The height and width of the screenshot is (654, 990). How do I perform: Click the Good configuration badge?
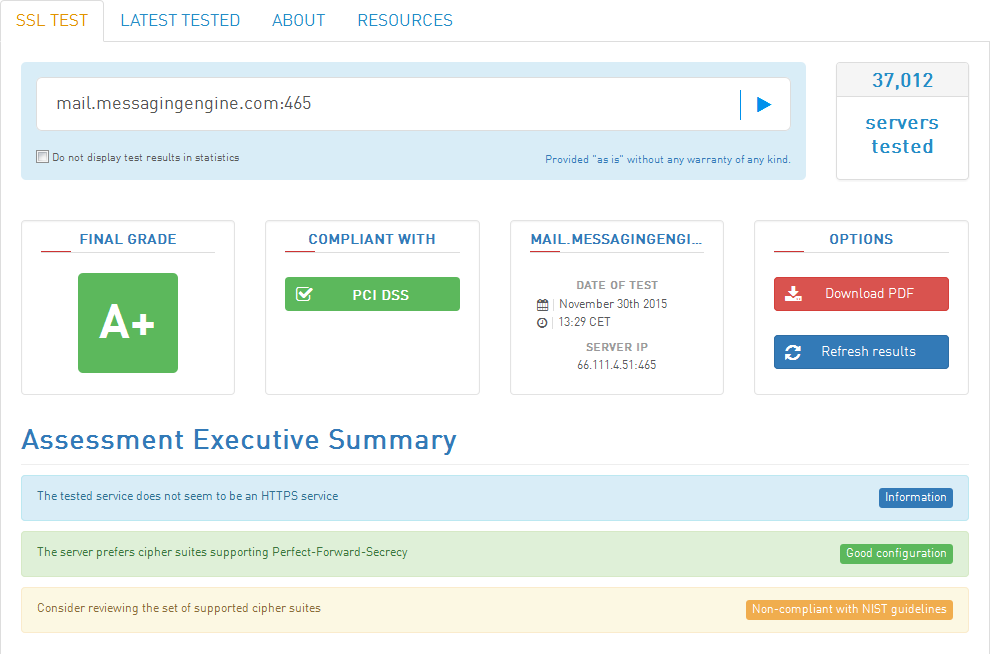point(896,554)
